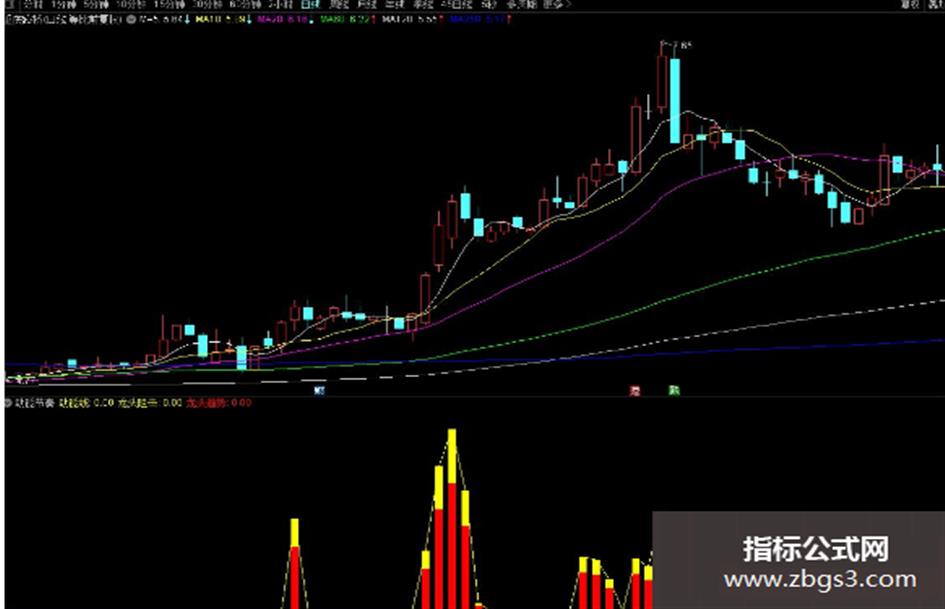Click the gear icon beside the sub-indicator name
The width and height of the screenshot is (945, 609).
pyautogui.click(x=8, y=403)
